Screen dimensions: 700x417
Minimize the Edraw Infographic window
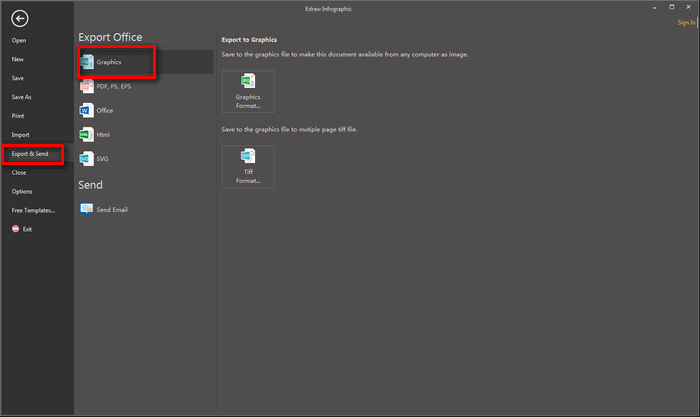pyautogui.click(x=654, y=8)
